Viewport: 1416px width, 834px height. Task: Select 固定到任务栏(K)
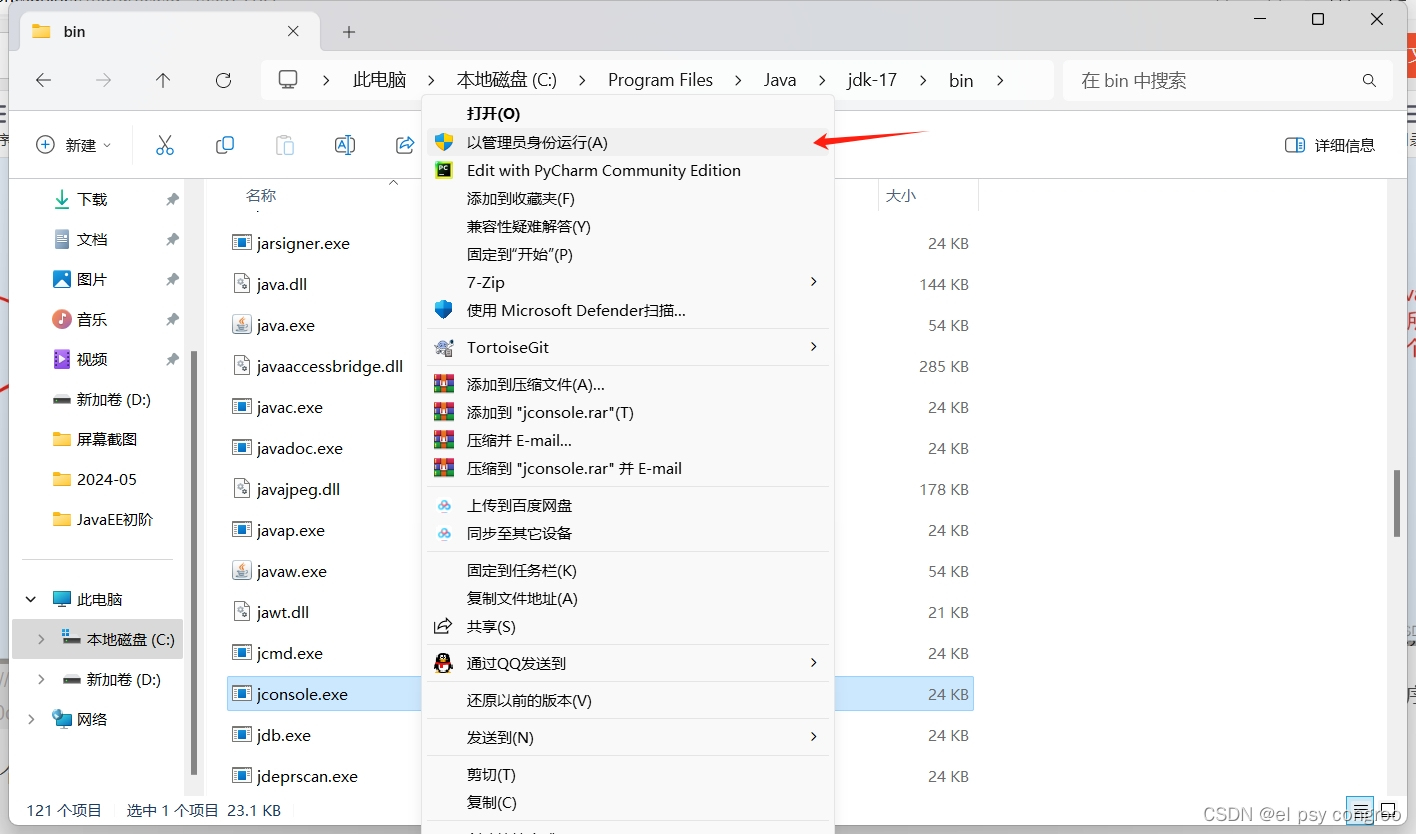[x=629, y=570]
